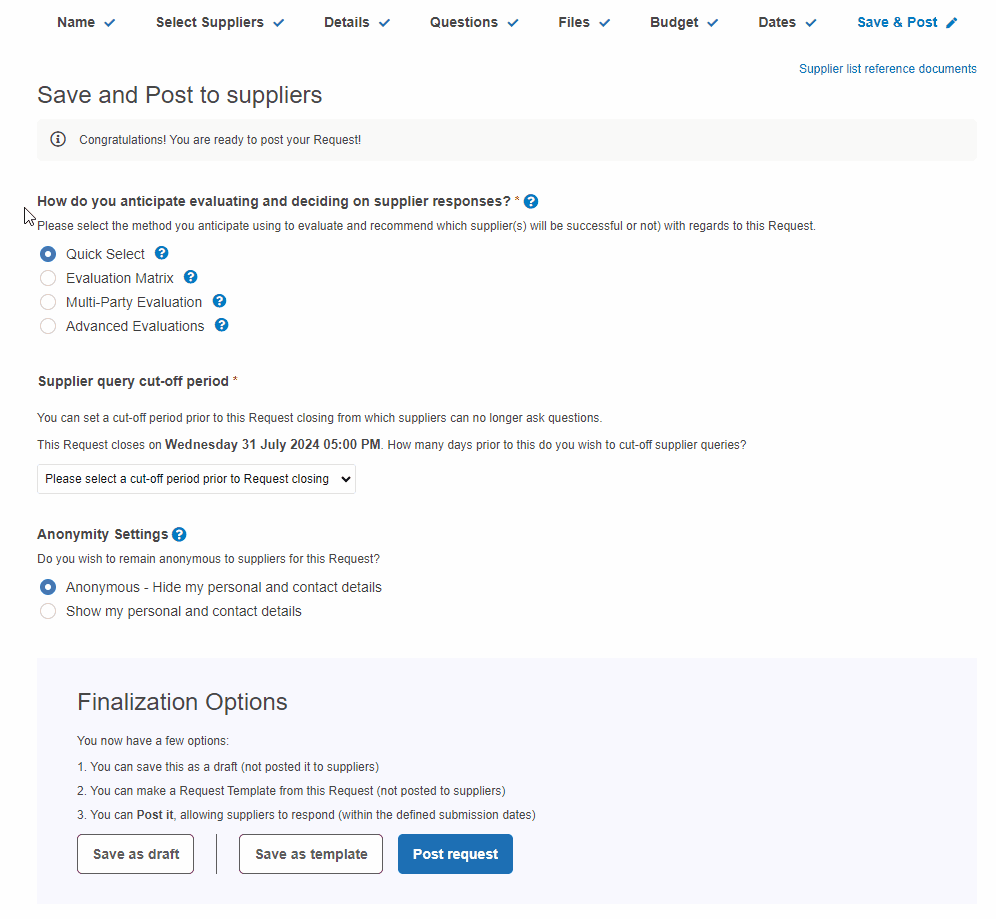Open Supplier list reference documents link
This screenshot has width=996, height=919.
coord(887,69)
